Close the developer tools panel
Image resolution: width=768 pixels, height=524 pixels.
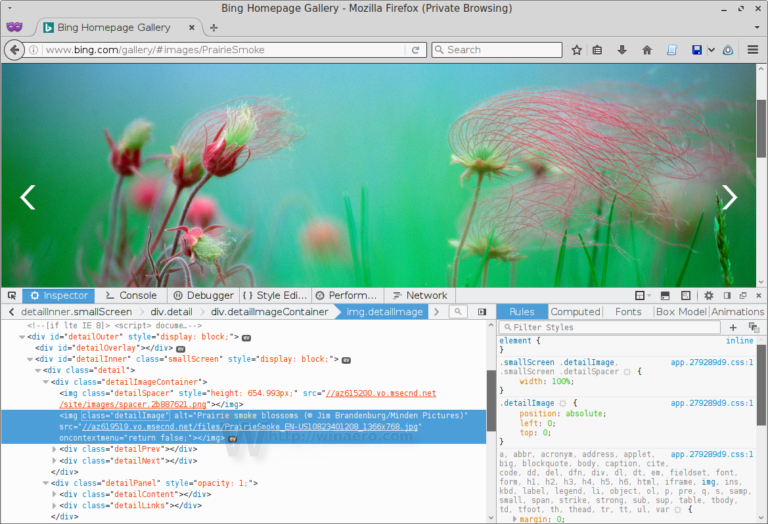pyautogui.click(x=759, y=295)
